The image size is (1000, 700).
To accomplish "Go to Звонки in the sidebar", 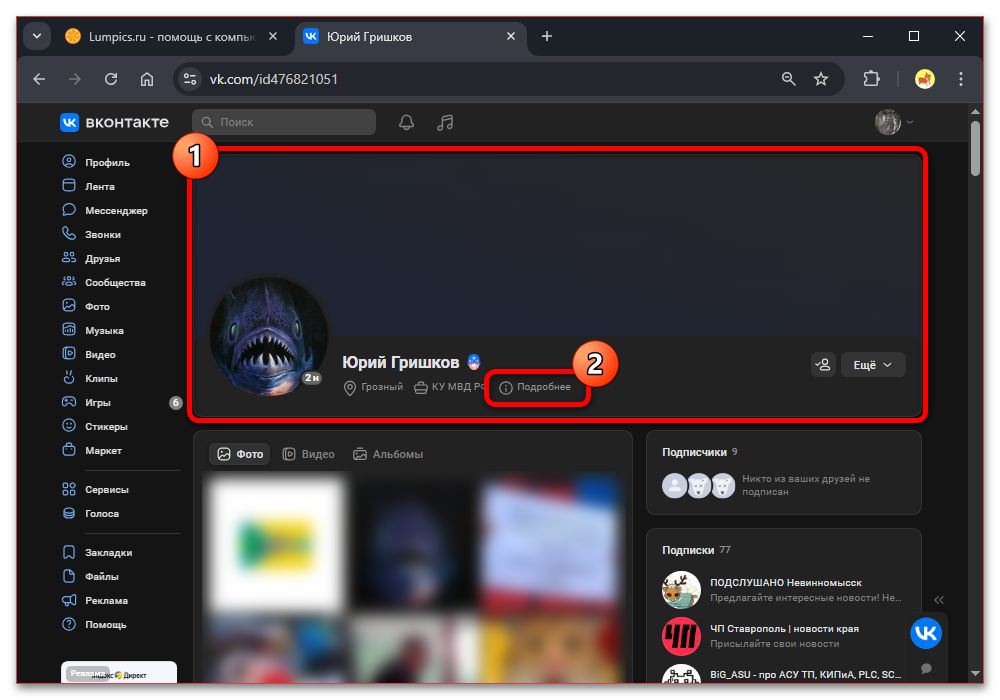I will (x=92, y=234).
